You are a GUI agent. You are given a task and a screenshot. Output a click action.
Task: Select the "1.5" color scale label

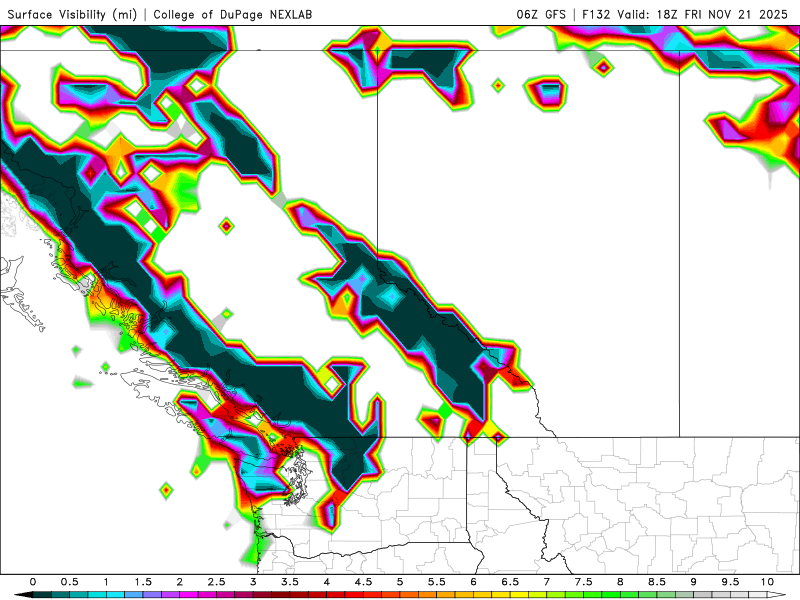point(143,582)
